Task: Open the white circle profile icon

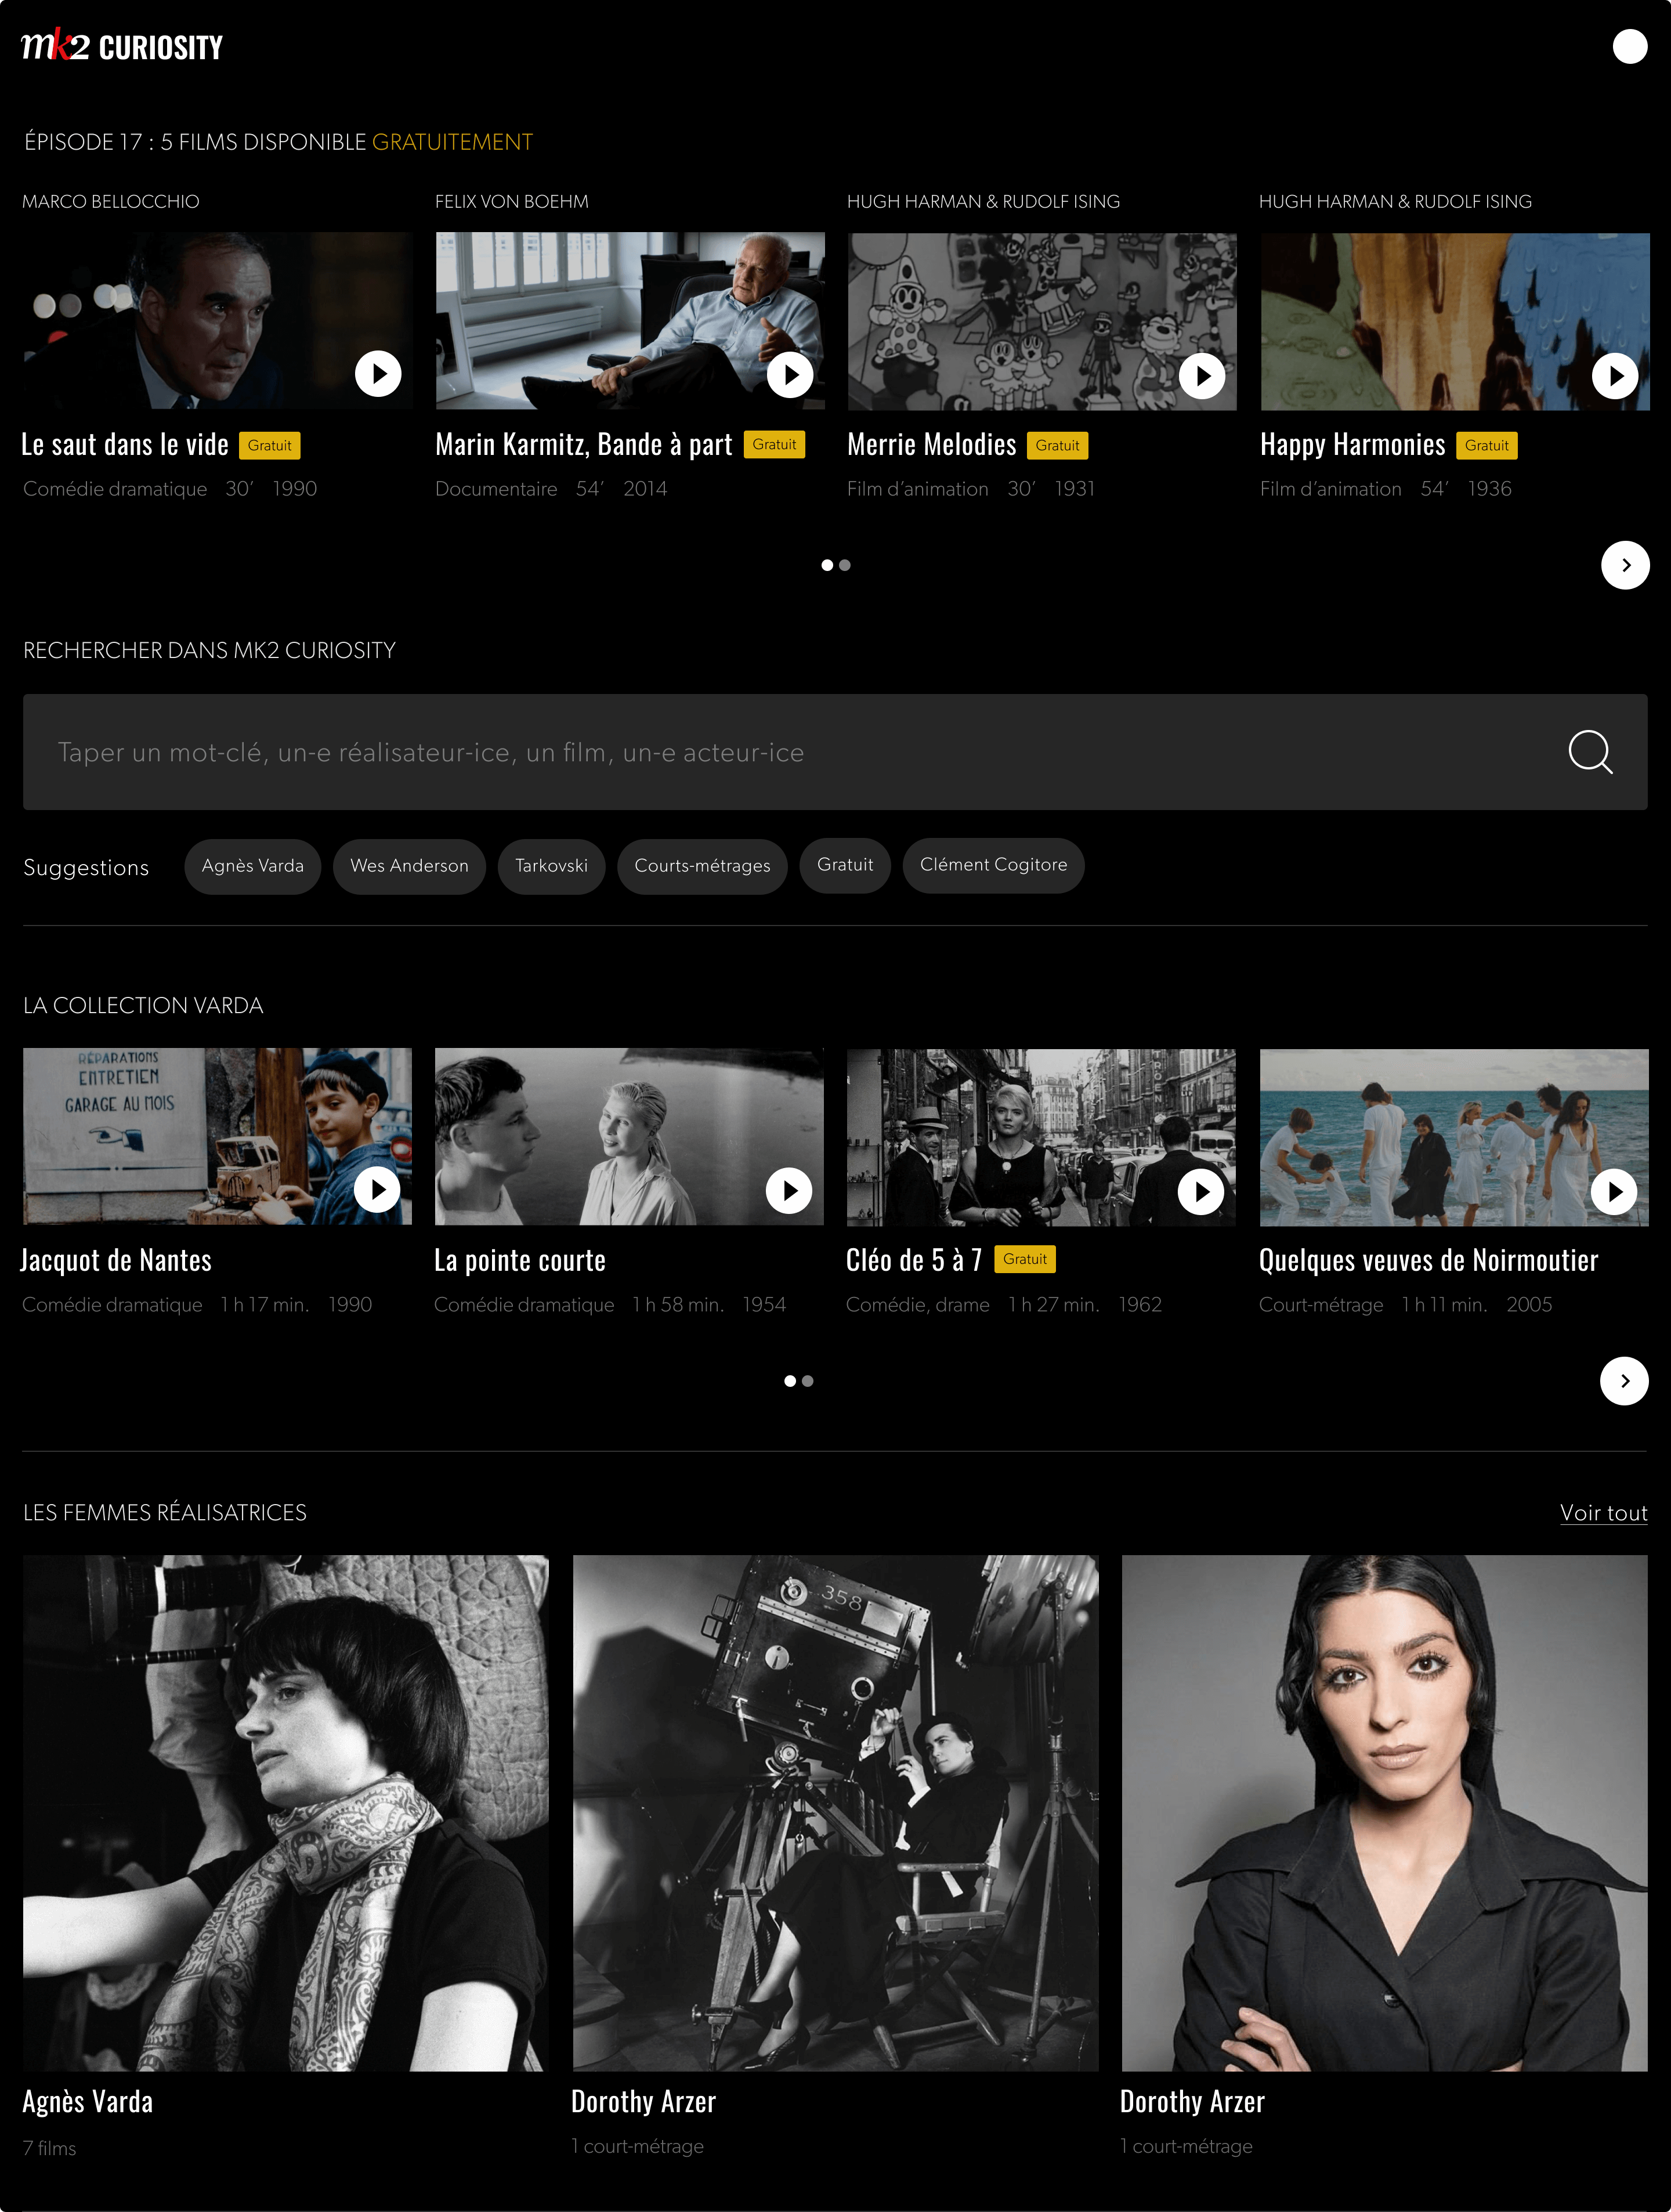Action: click(1629, 46)
